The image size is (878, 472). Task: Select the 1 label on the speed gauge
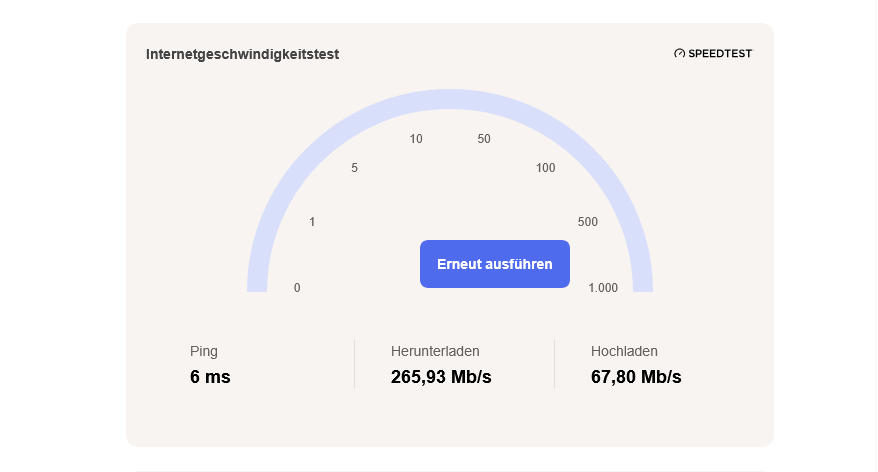click(312, 222)
